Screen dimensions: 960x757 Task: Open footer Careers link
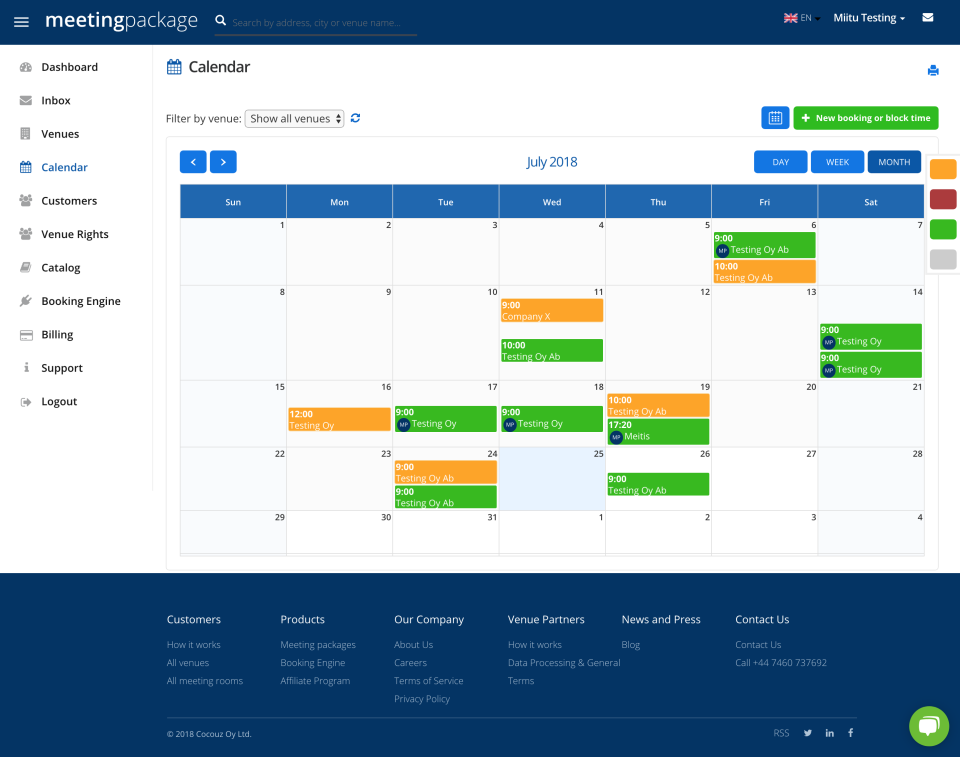[410, 663]
